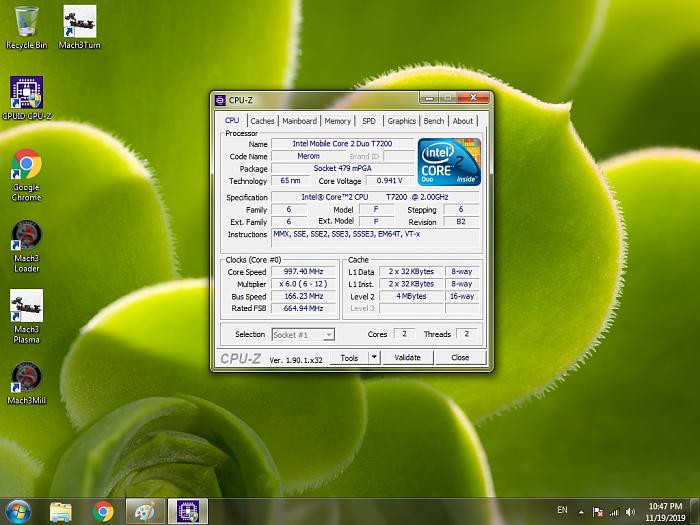Screen dimensions: 700x525
Task: Click the CPU-Z taskbar button
Action: [x=188, y=512]
